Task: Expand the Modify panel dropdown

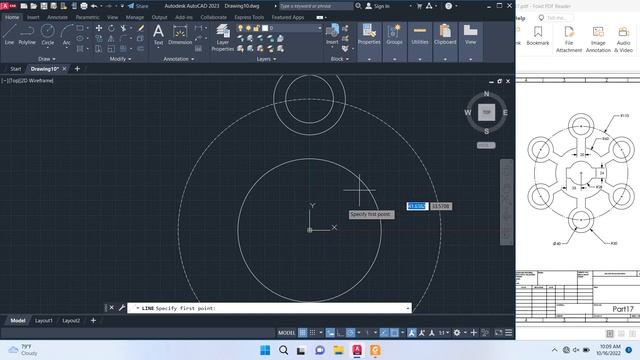Action: (x=120, y=59)
